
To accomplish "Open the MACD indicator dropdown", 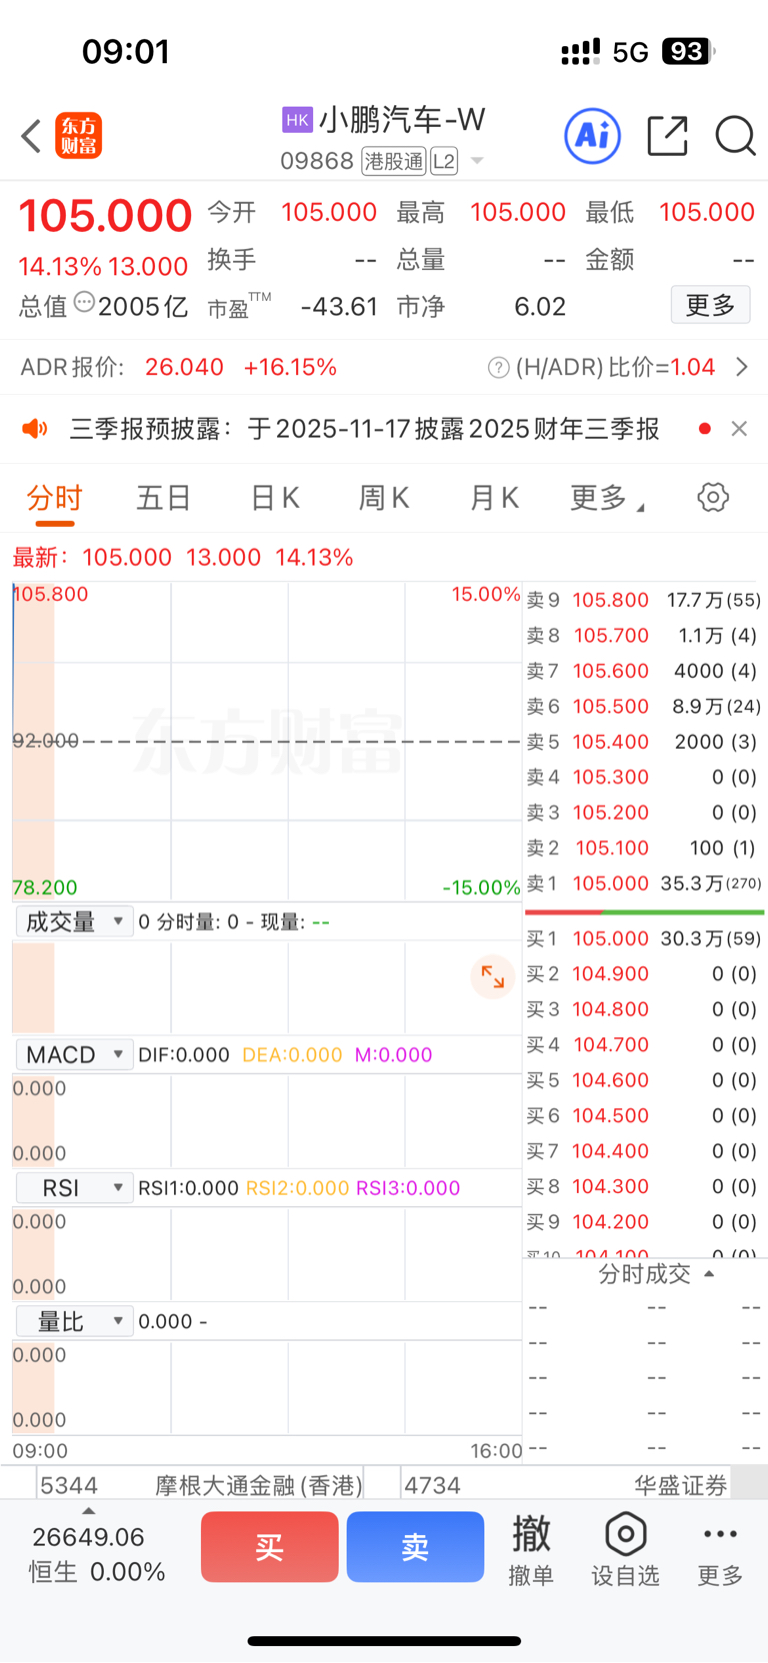I will click(74, 1055).
